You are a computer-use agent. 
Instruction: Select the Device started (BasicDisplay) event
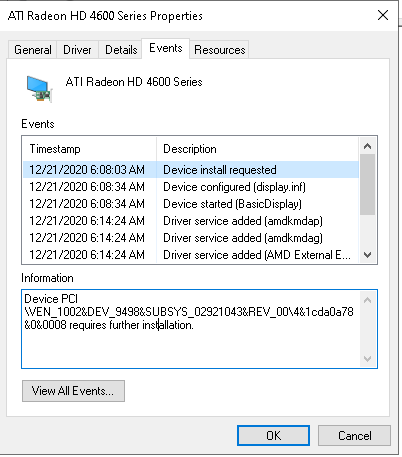[x=191, y=204]
